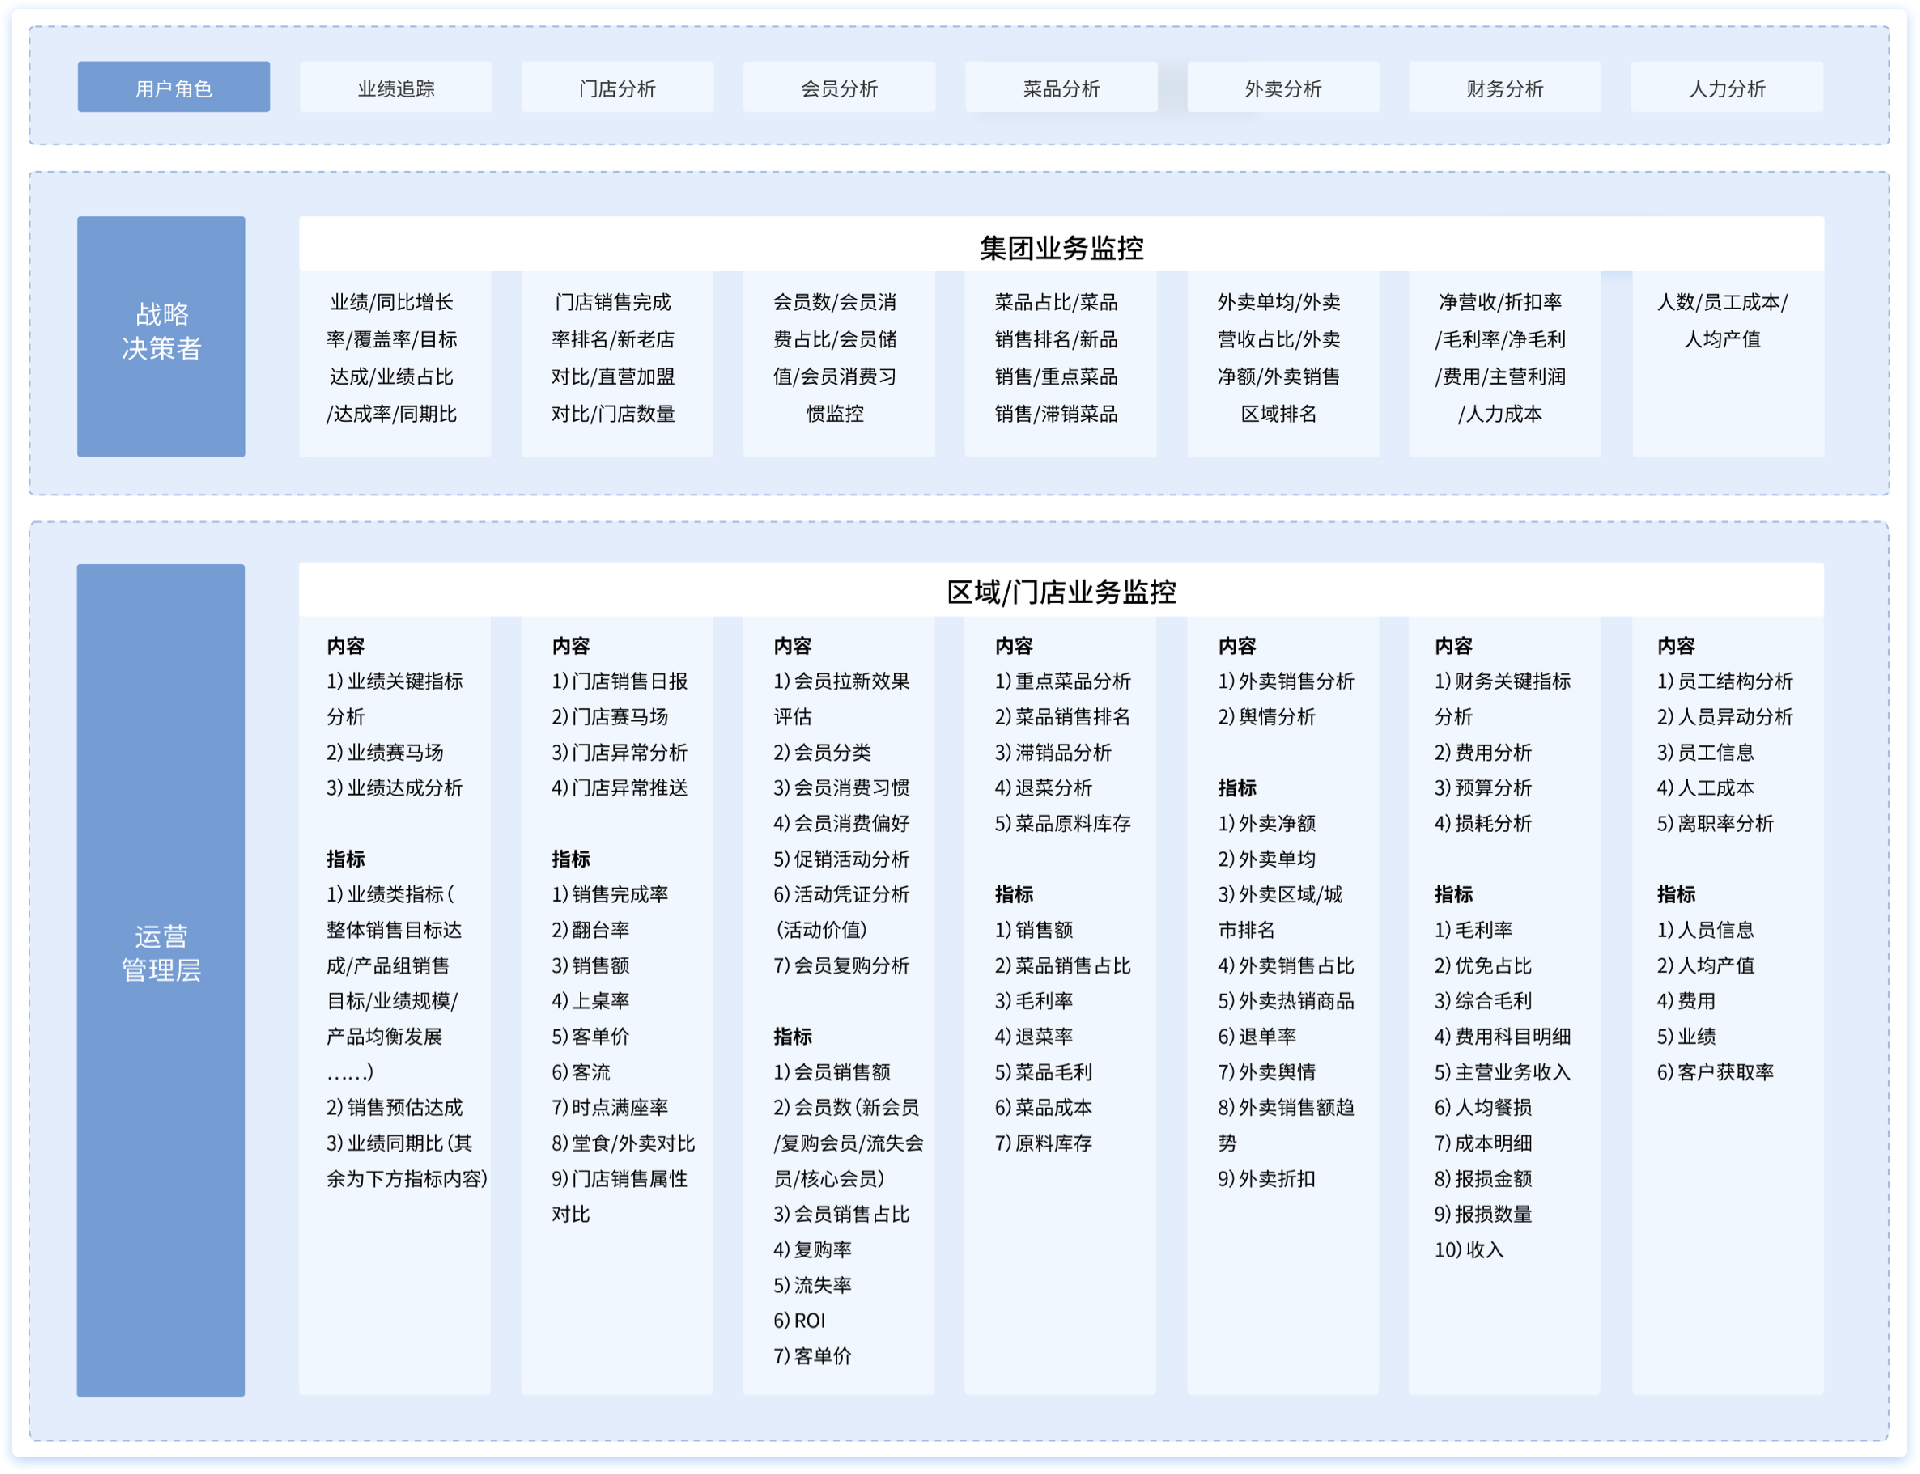This screenshot has width=1920, height=1474.
Task: Click 损耗分析 in finance column
Action: click(x=1483, y=824)
